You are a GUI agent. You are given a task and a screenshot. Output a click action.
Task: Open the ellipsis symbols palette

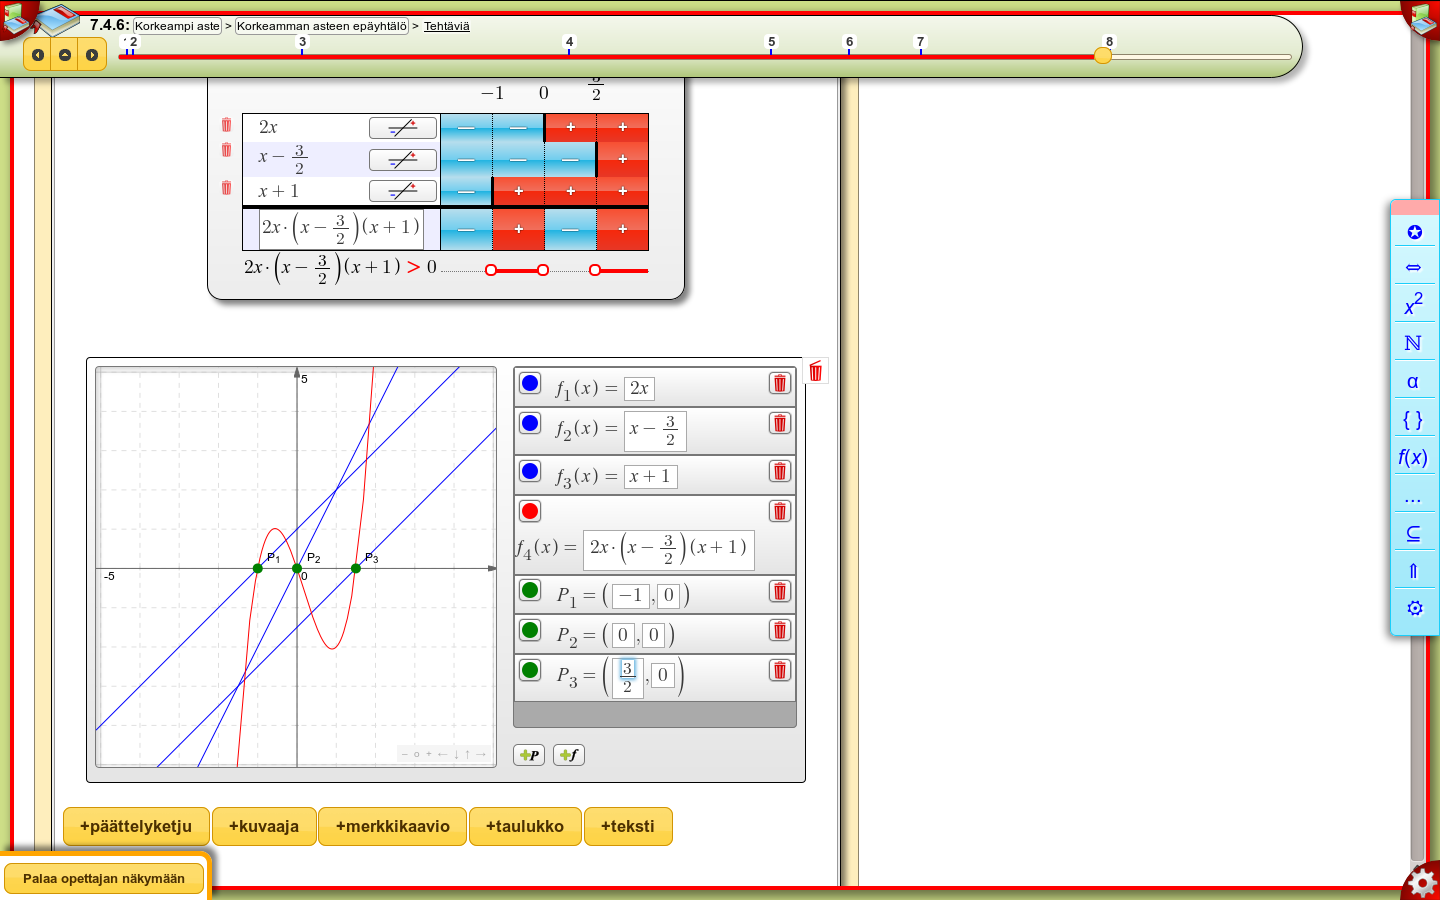[x=1414, y=496]
